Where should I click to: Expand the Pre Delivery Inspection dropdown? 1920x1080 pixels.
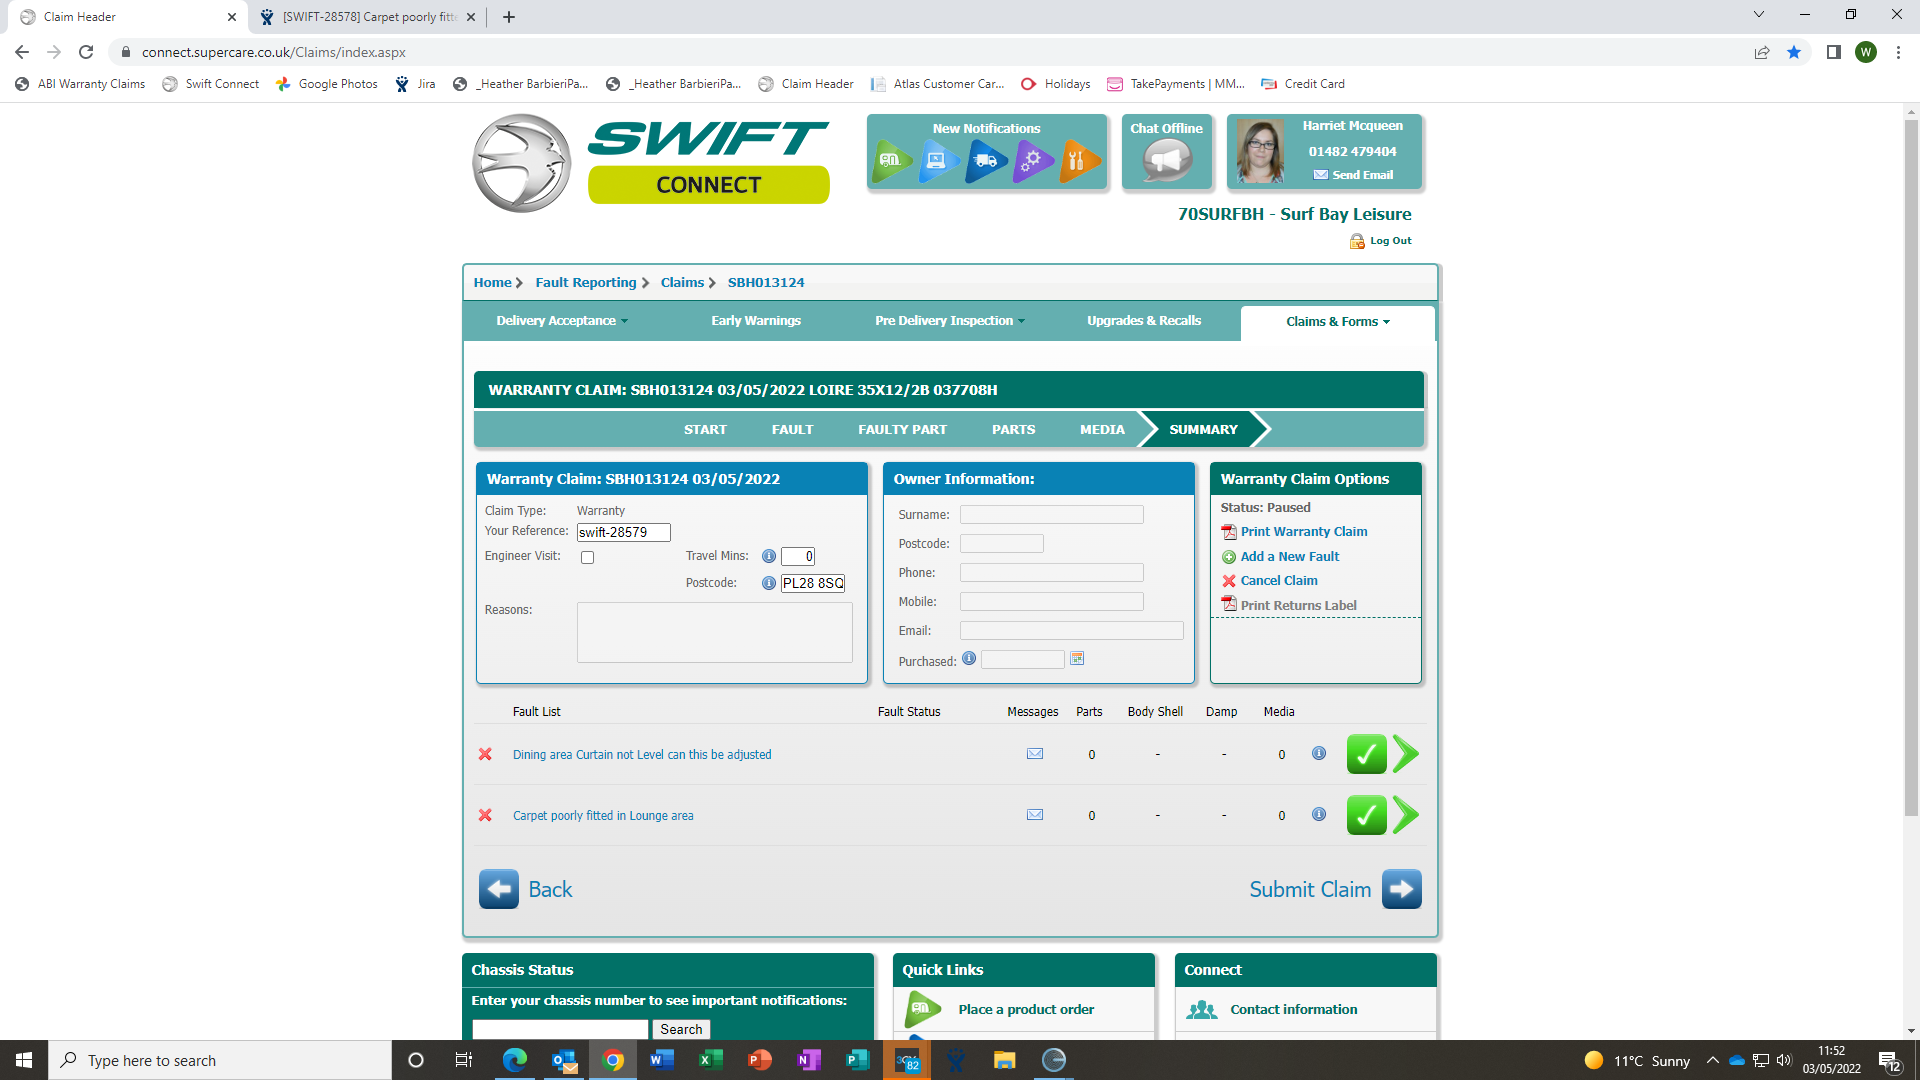[950, 321]
